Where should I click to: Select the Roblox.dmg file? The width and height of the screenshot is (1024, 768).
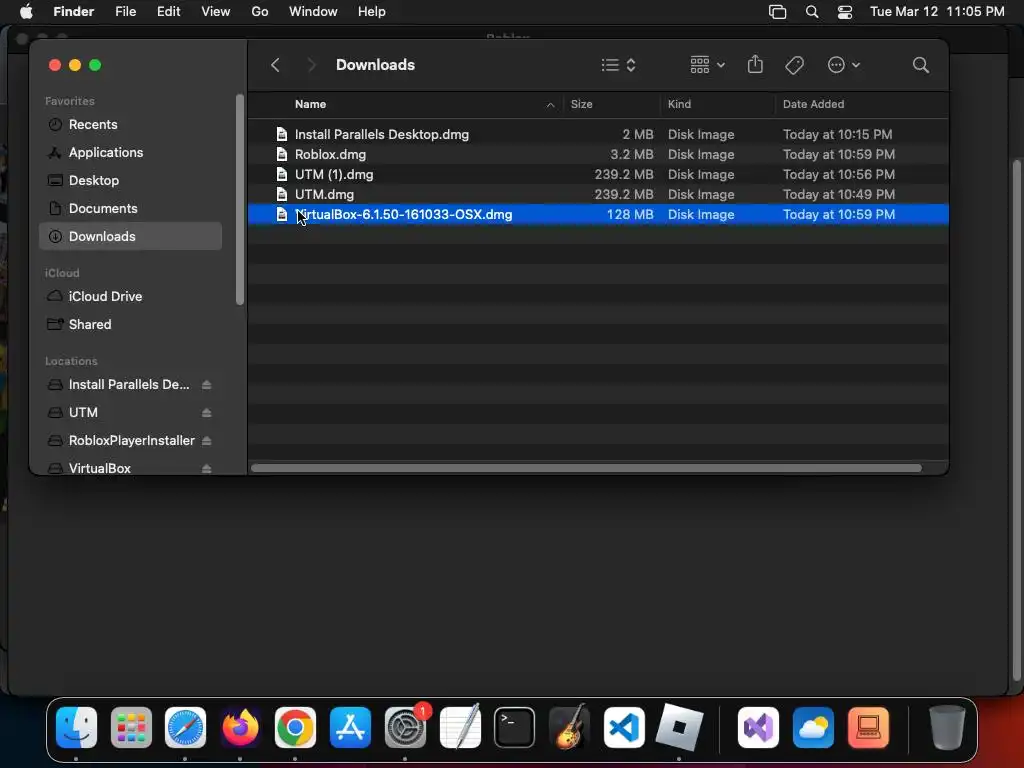[598, 154]
